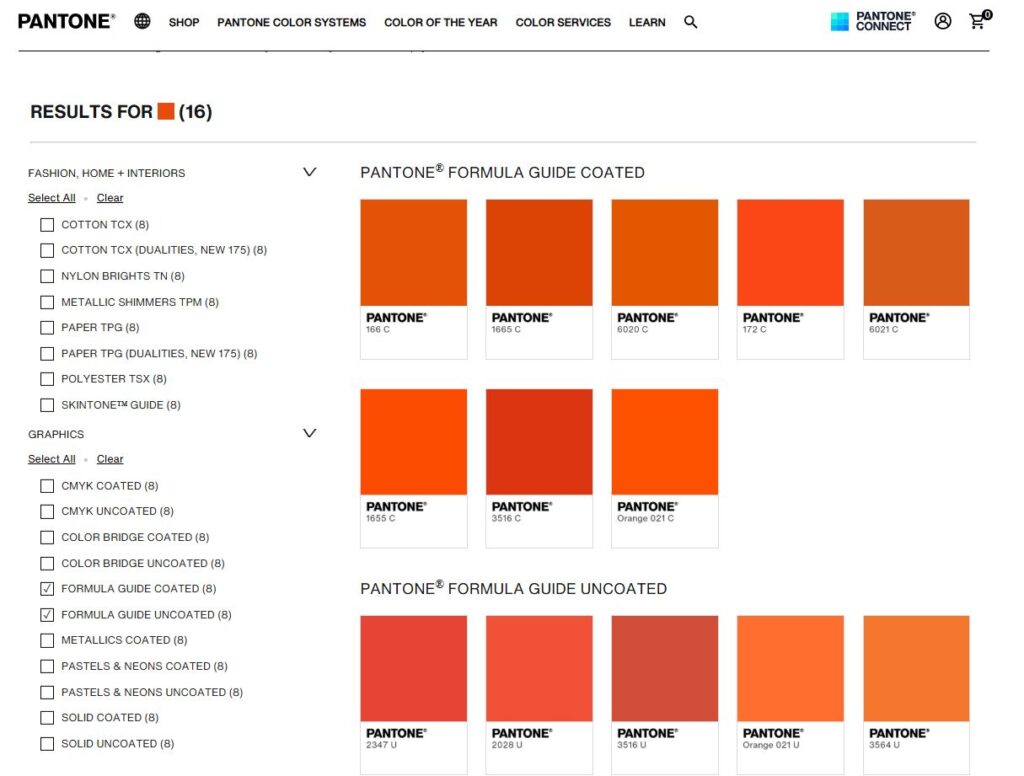The image size is (1024, 776).
Task: Collapse the Fashion, Home + Interiors section
Action: [309, 172]
